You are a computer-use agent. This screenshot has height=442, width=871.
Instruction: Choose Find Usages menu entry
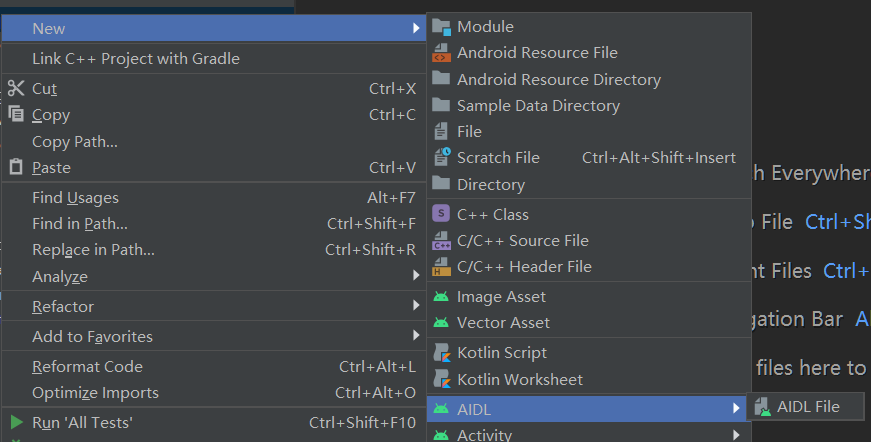coord(214,198)
